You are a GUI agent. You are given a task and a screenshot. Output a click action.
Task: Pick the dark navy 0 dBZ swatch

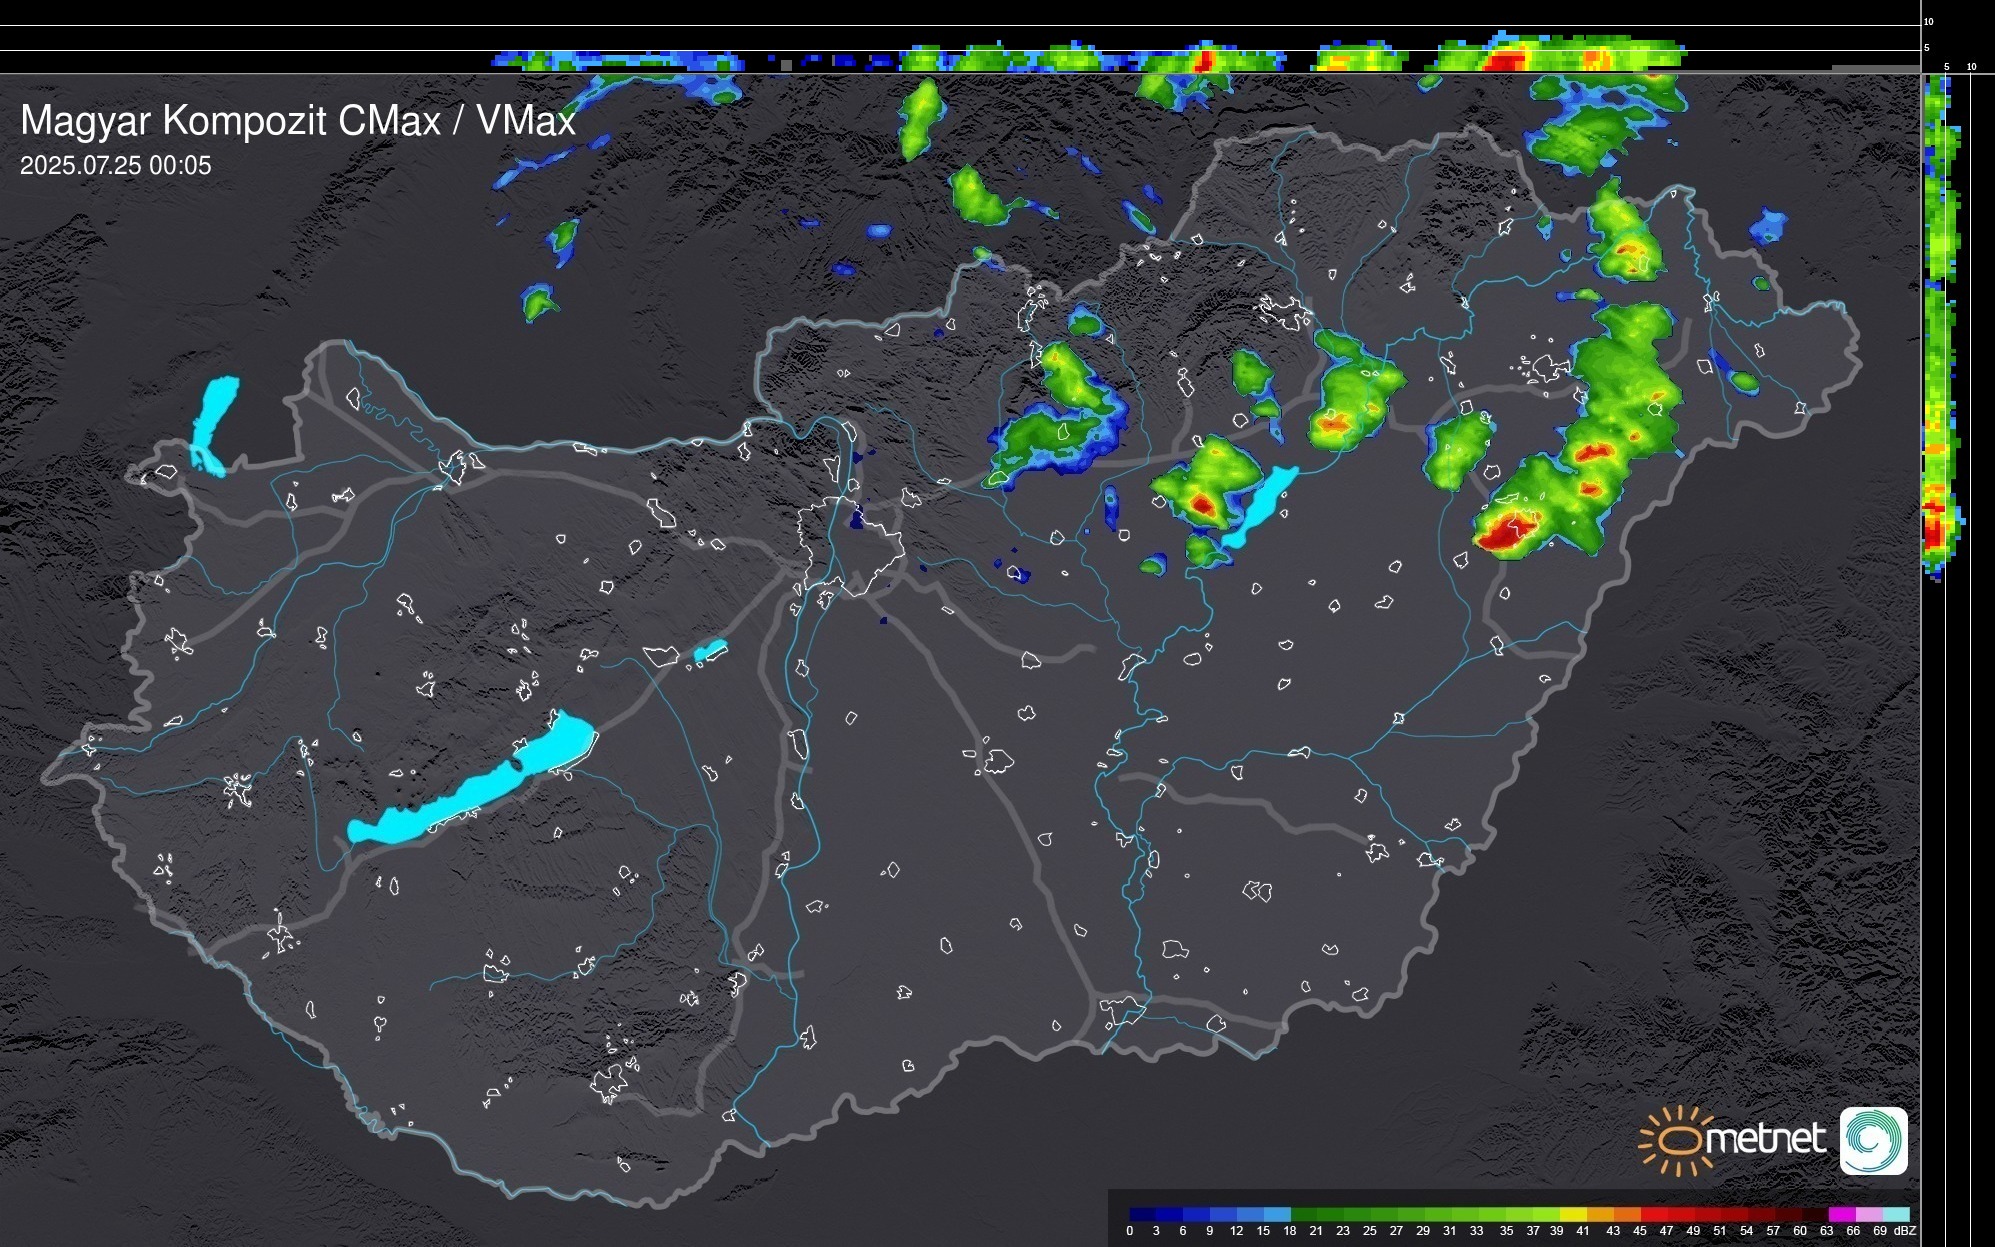click(x=1142, y=1214)
